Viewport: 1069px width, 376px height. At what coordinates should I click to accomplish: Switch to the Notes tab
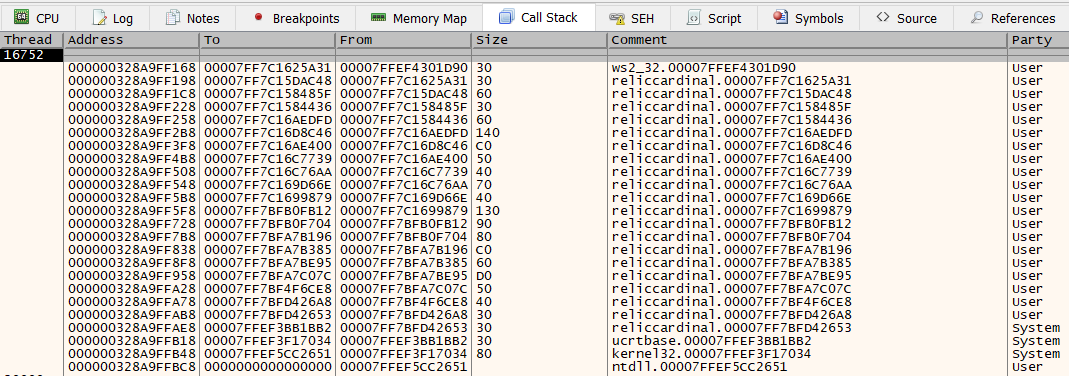click(193, 18)
